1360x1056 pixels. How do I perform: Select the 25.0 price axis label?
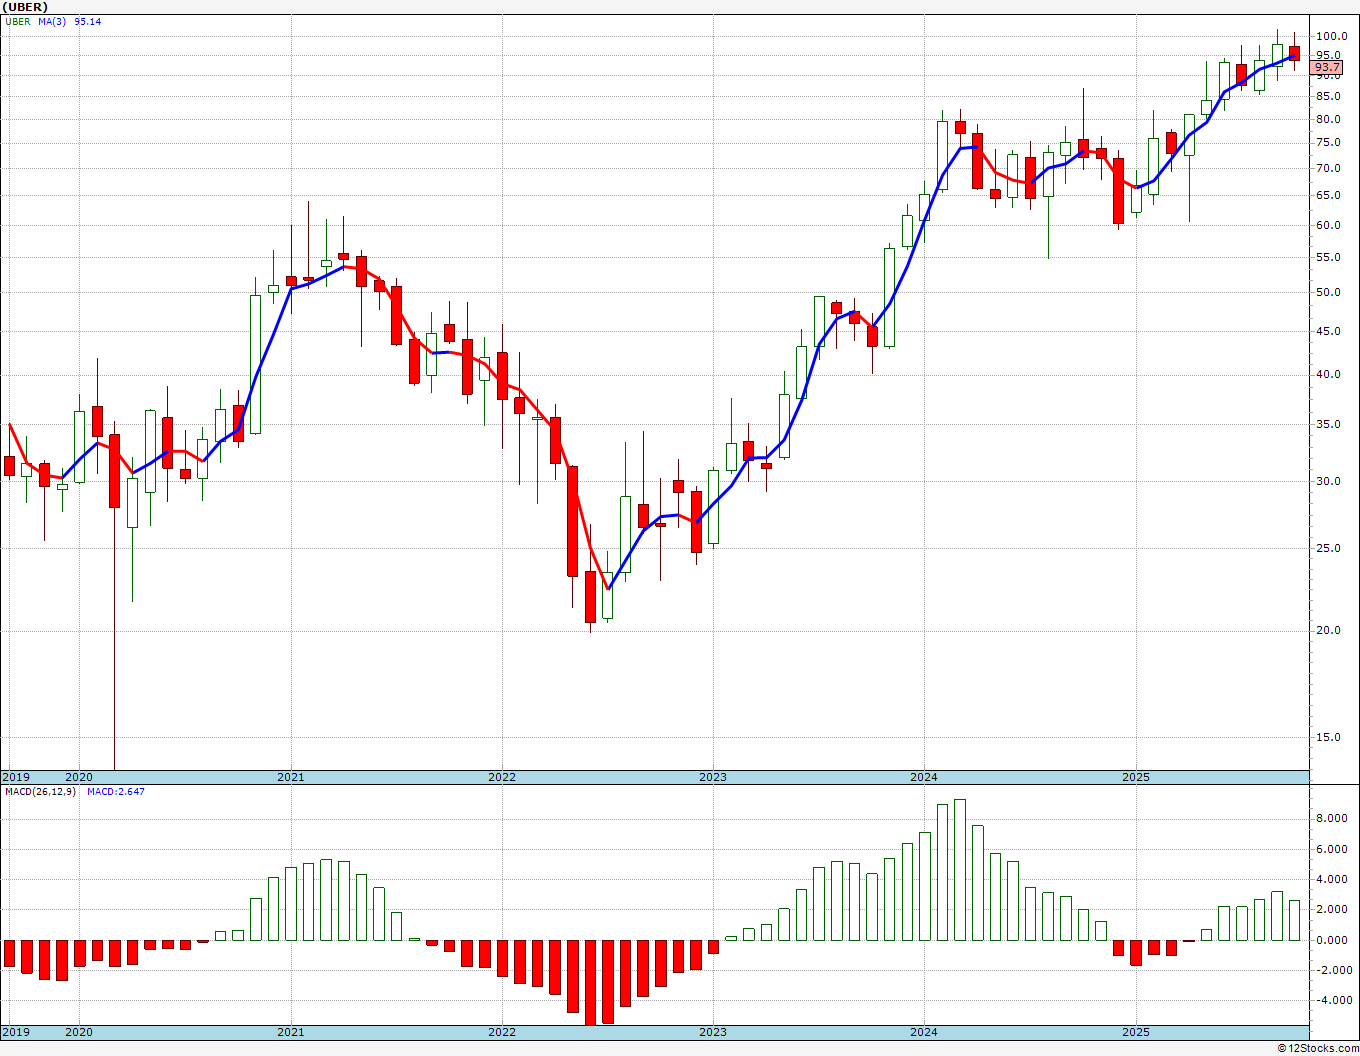pyautogui.click(x=1328, y=549)
